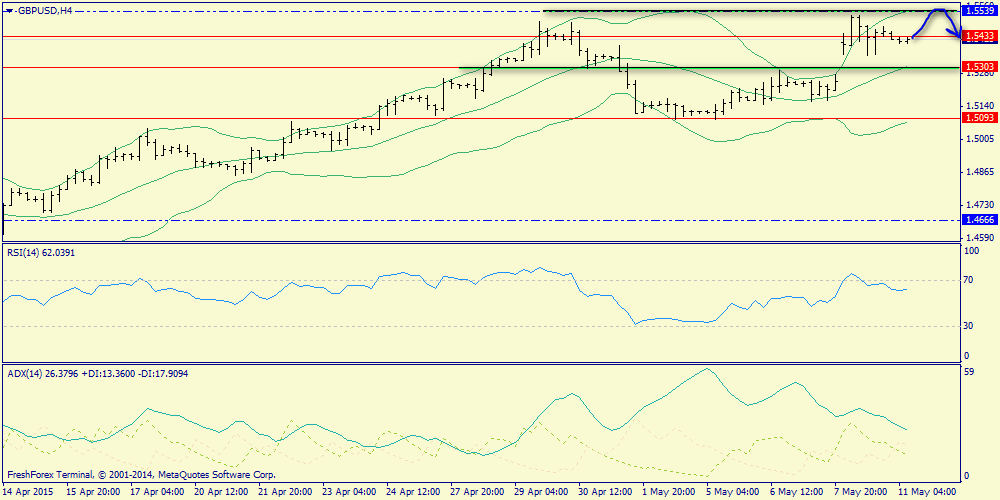Click the 17 Apr 04:00 time label
Image resolution: width=1000 pixels, height=500 pixels.
pyautogui.click(x=158, y=492)
